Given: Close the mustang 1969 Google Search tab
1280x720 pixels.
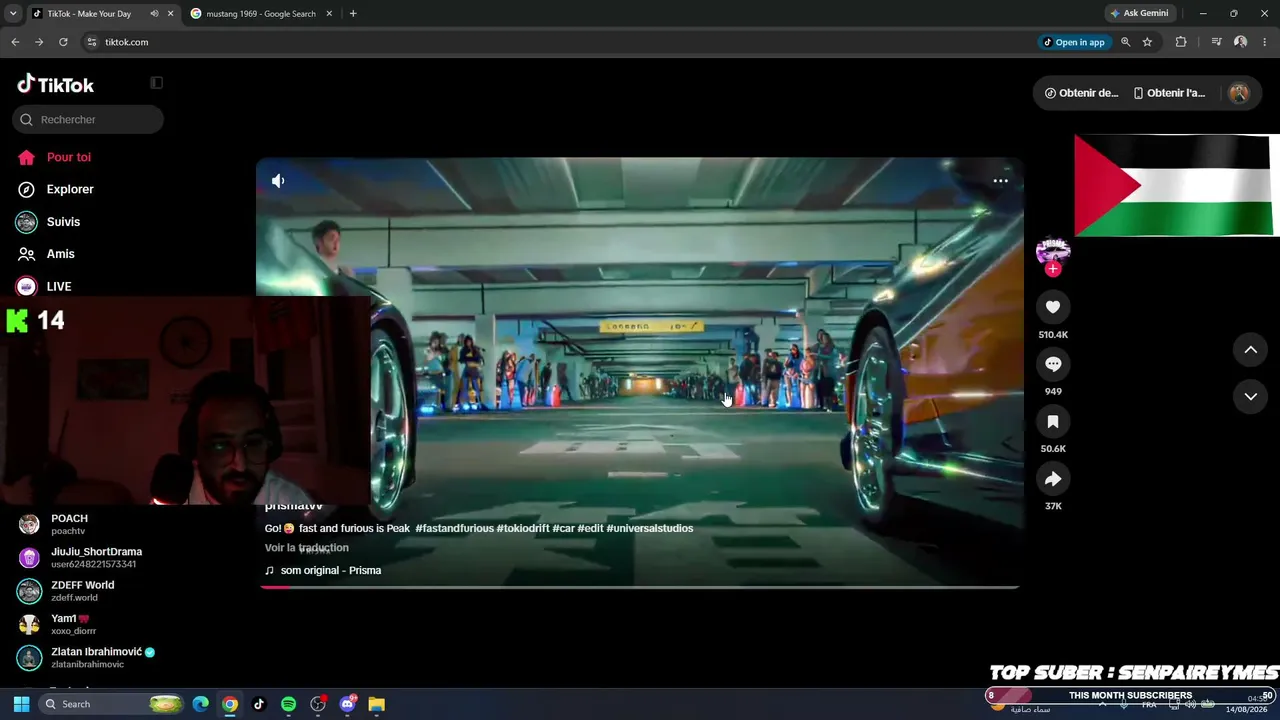Looking at the screenshot, I should click(329, 14).
